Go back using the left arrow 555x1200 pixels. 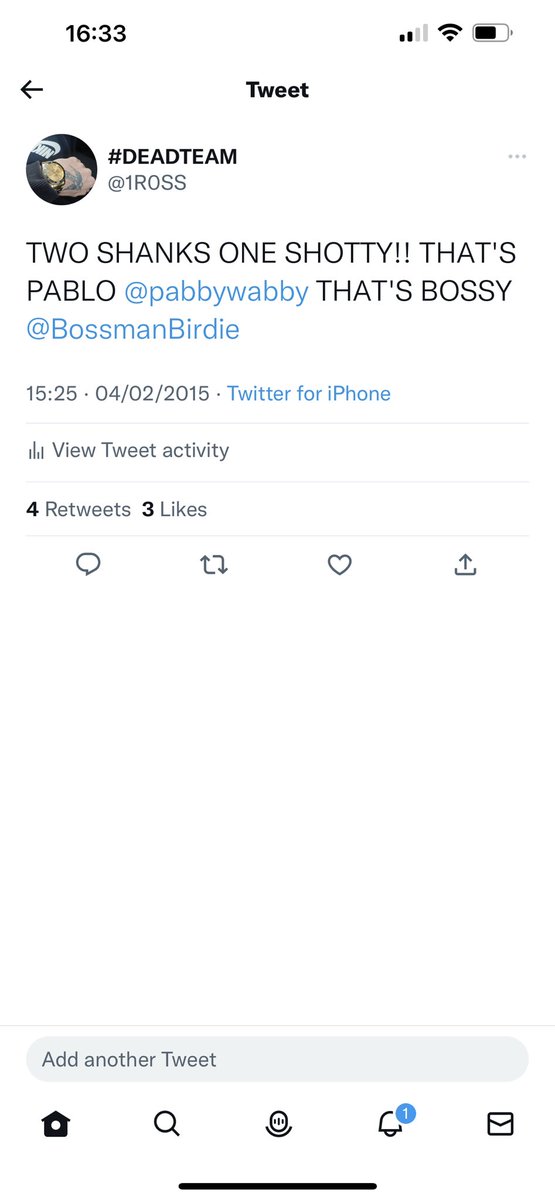tap(32, 90)
